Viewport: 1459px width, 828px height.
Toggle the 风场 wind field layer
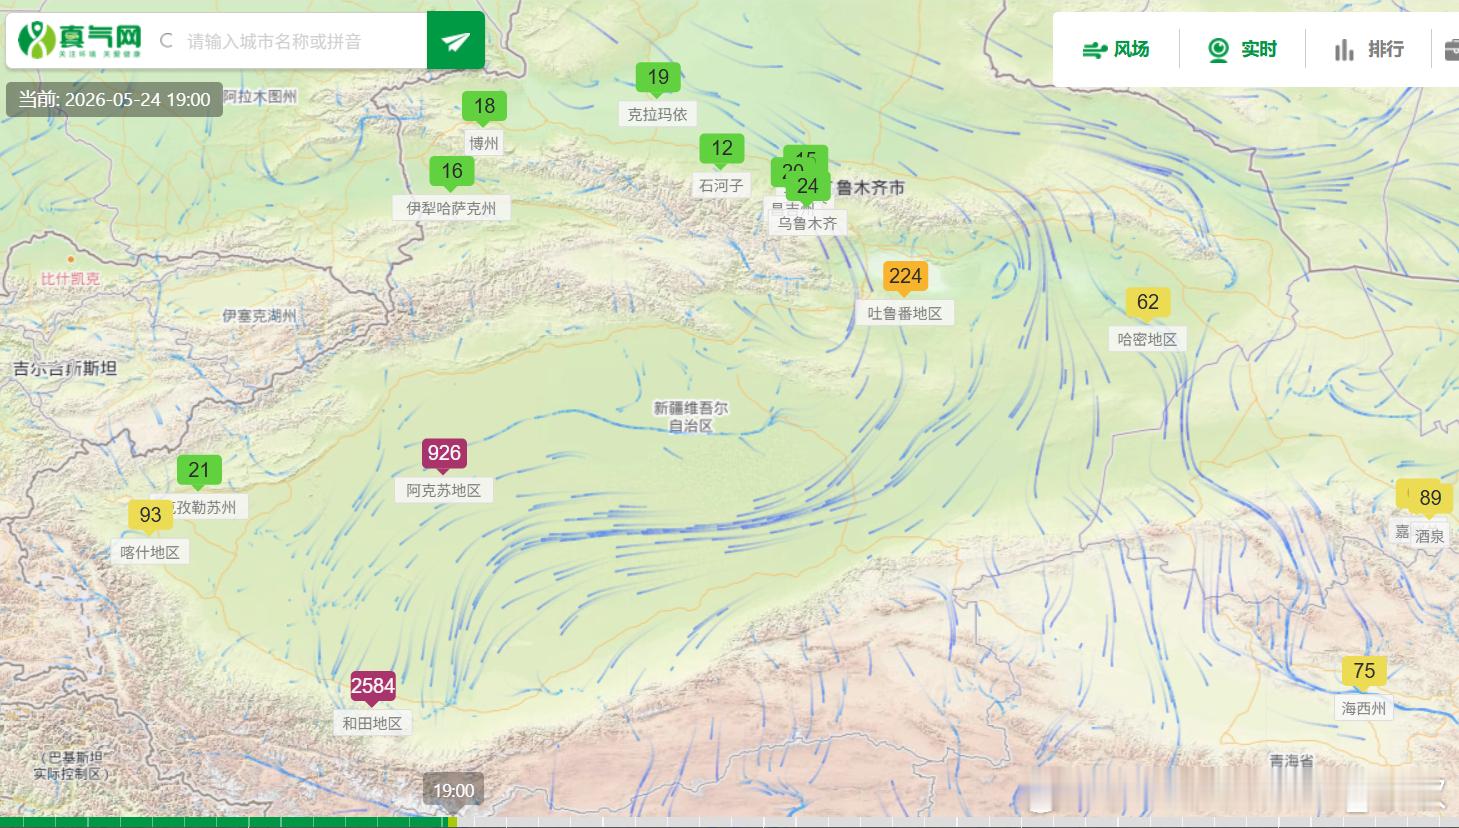coord(1116,49)
